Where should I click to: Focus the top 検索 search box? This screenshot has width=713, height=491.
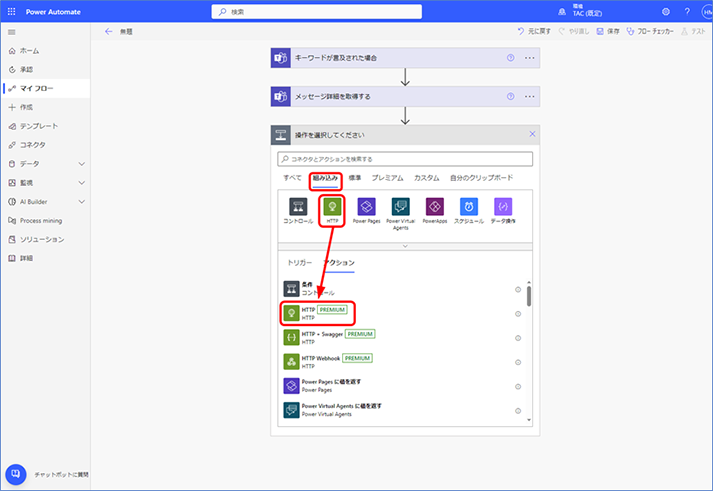(x=316, y=12)
